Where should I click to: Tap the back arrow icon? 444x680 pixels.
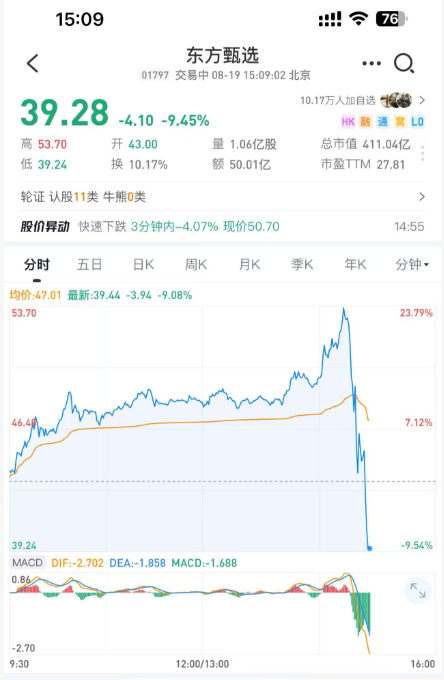tap(33, 63)
